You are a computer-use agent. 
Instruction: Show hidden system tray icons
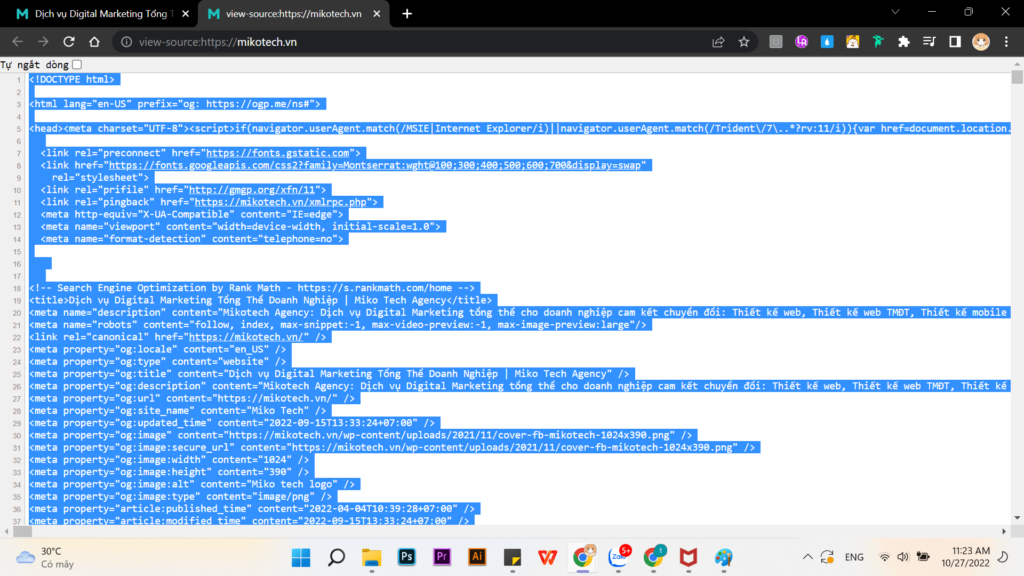(807, 557)
